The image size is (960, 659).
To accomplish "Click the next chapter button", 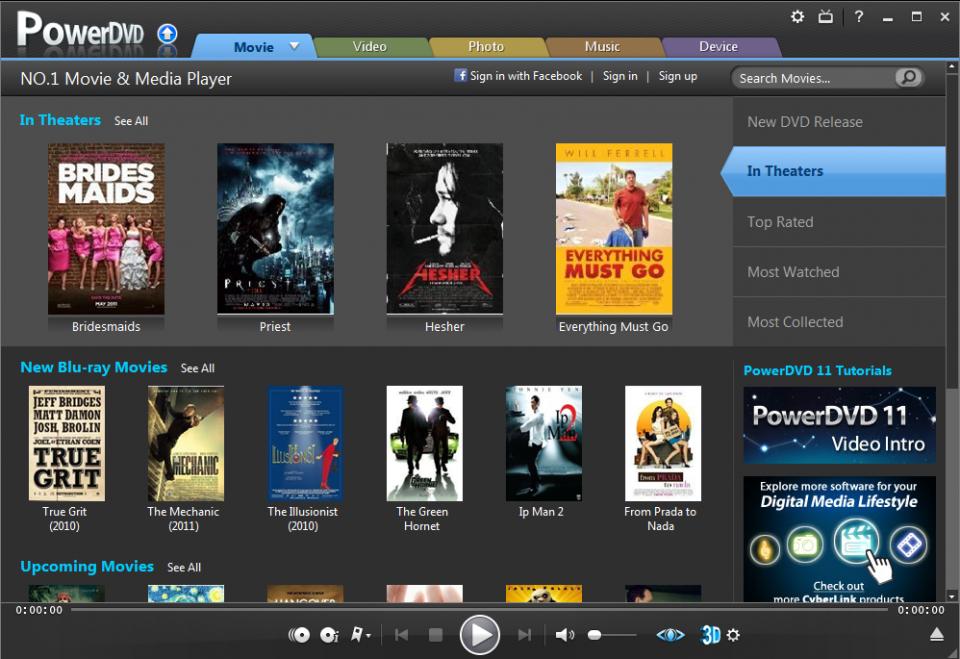I will pyautogui.click(x=524, y=635).
